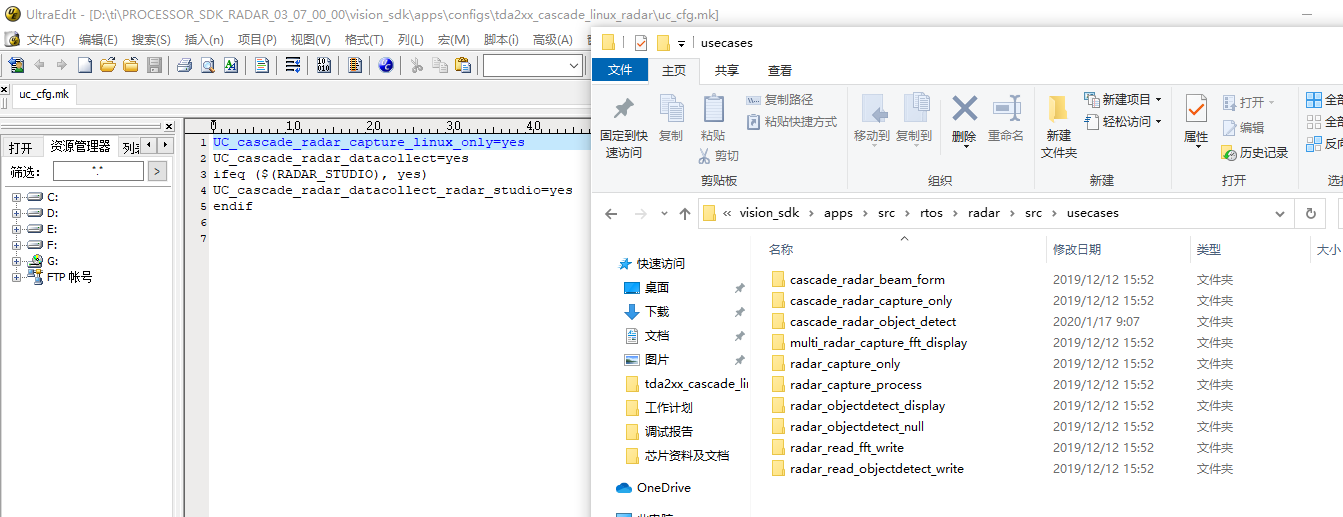Click the Cut scissors icon in UltraEdit toolbar
Screen dimensions: 1343x517
tap(416, 65)
